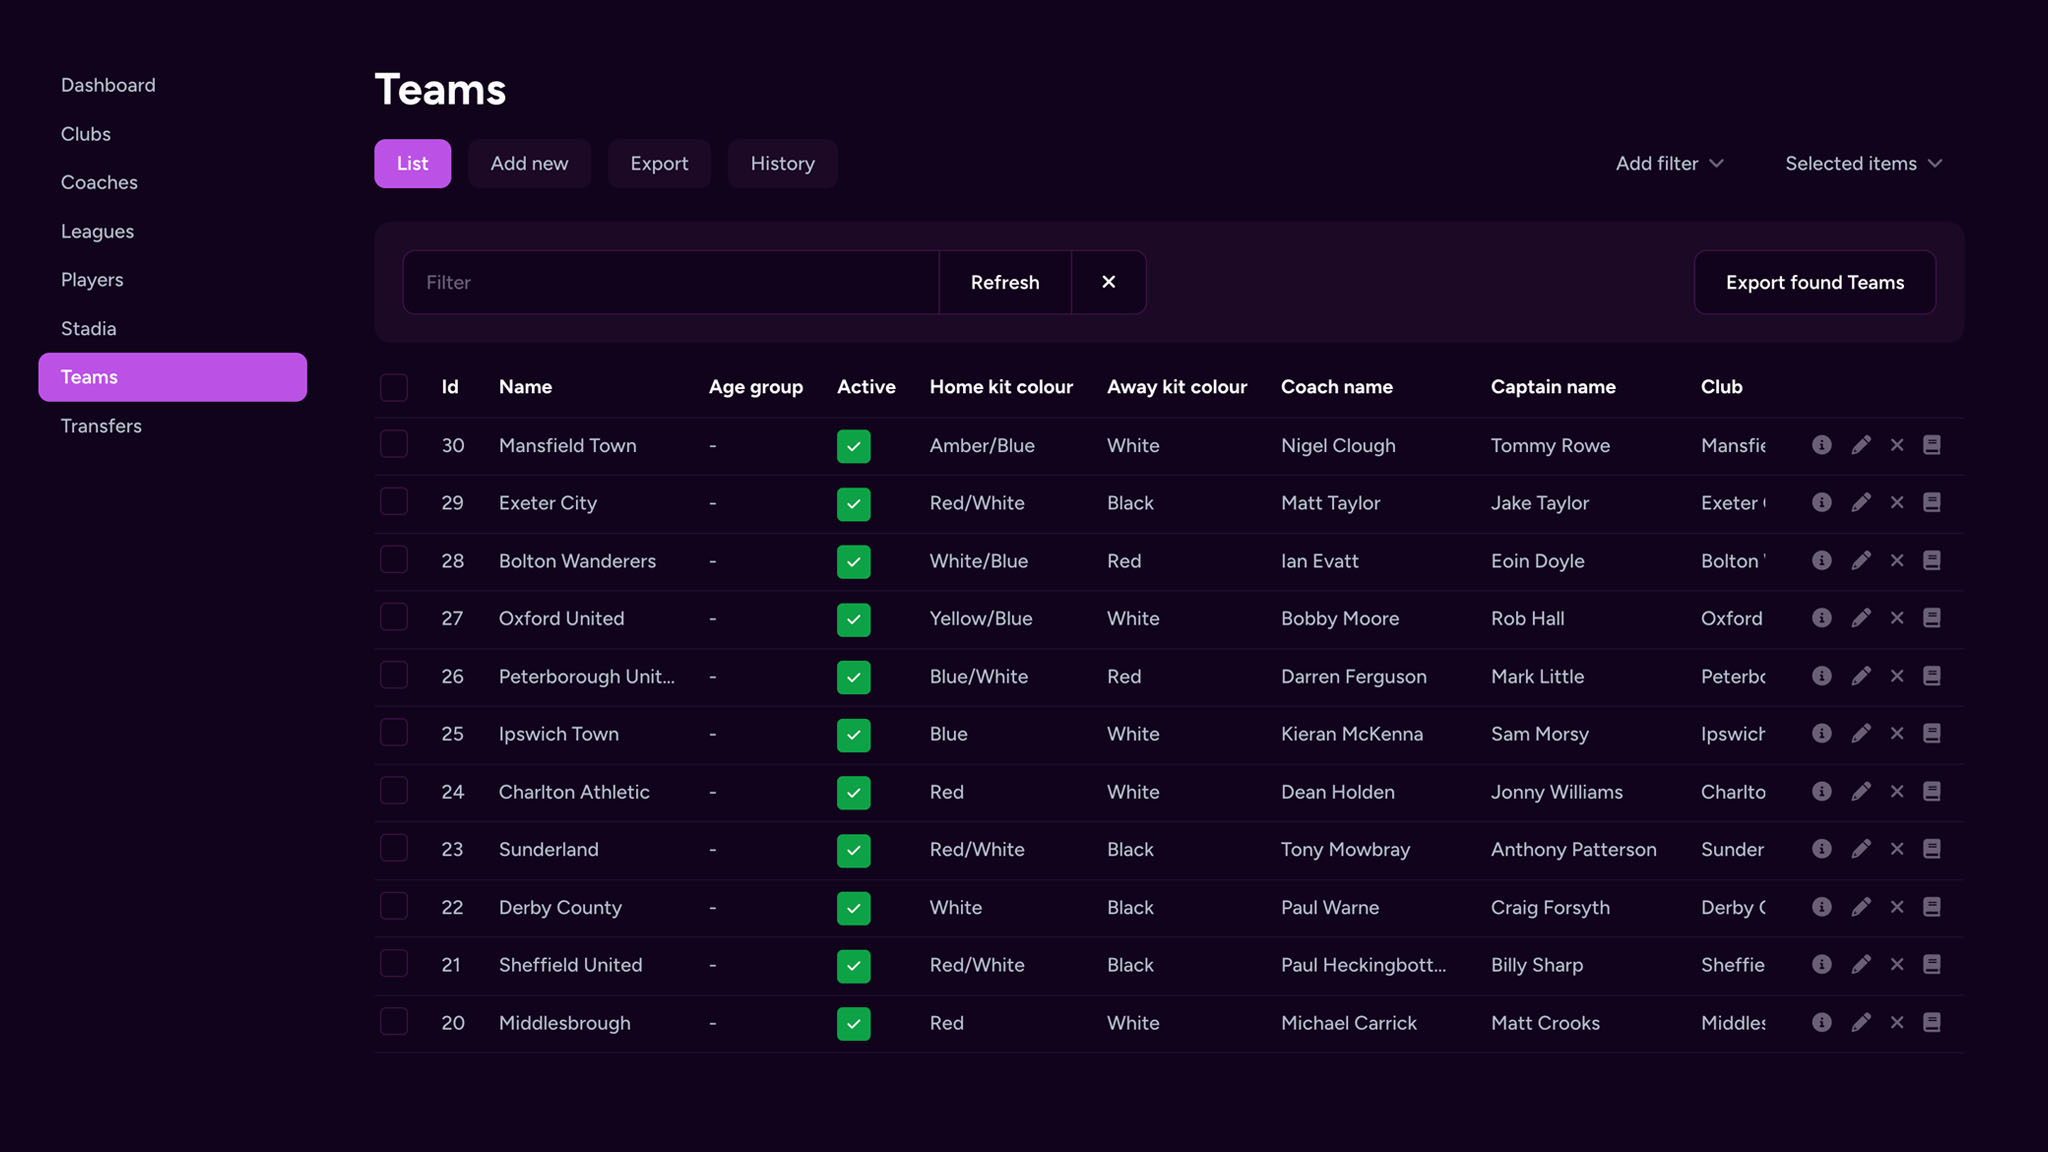Tick the checkbox for Ipswich Town
The image size is (2048, 1152).
pyautogui.click(x=393, y=732)
